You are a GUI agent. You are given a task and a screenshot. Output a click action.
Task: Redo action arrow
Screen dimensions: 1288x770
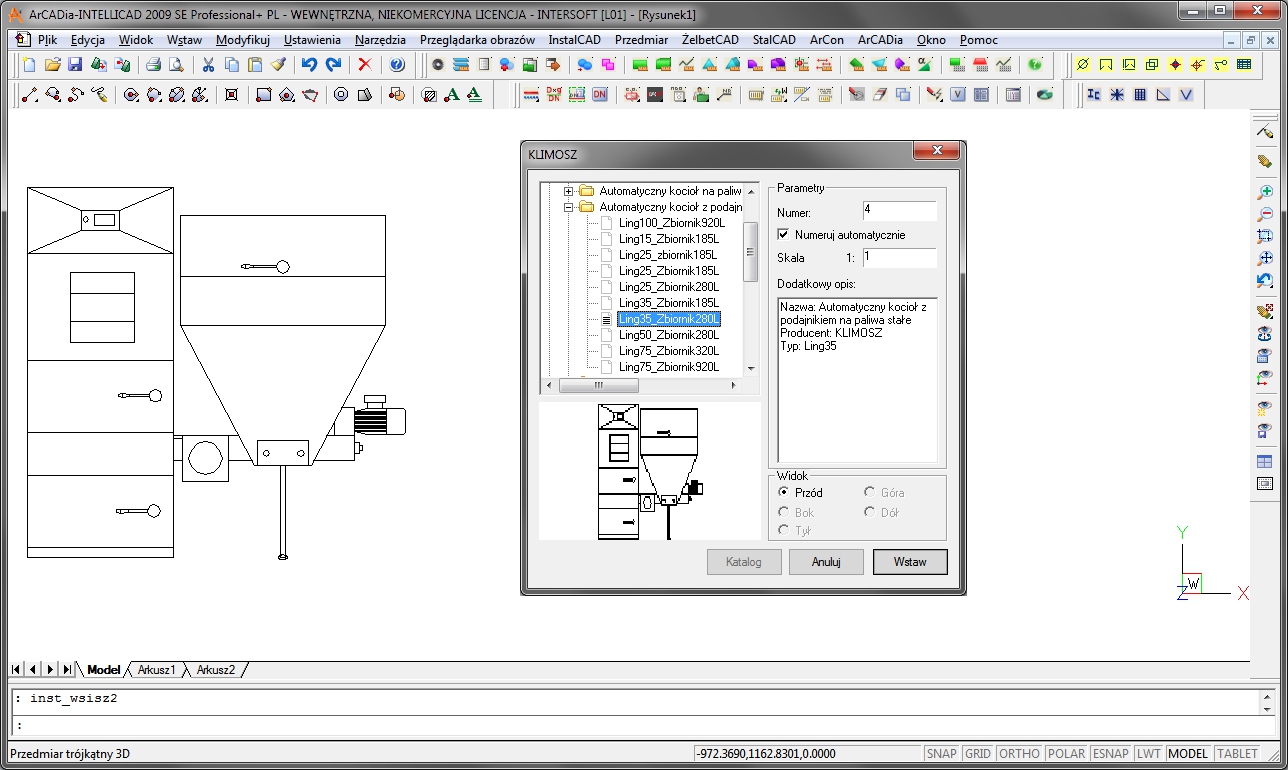[x=333, y=64]
